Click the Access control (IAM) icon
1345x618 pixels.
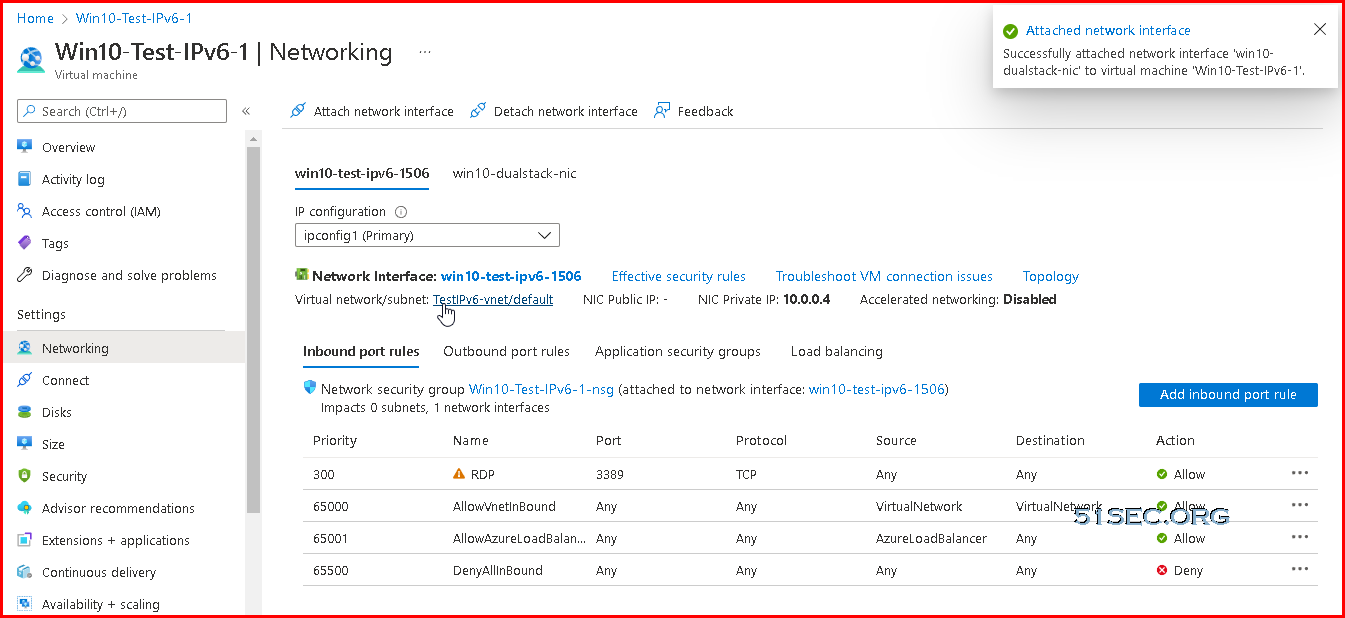[x=25, y=211]
